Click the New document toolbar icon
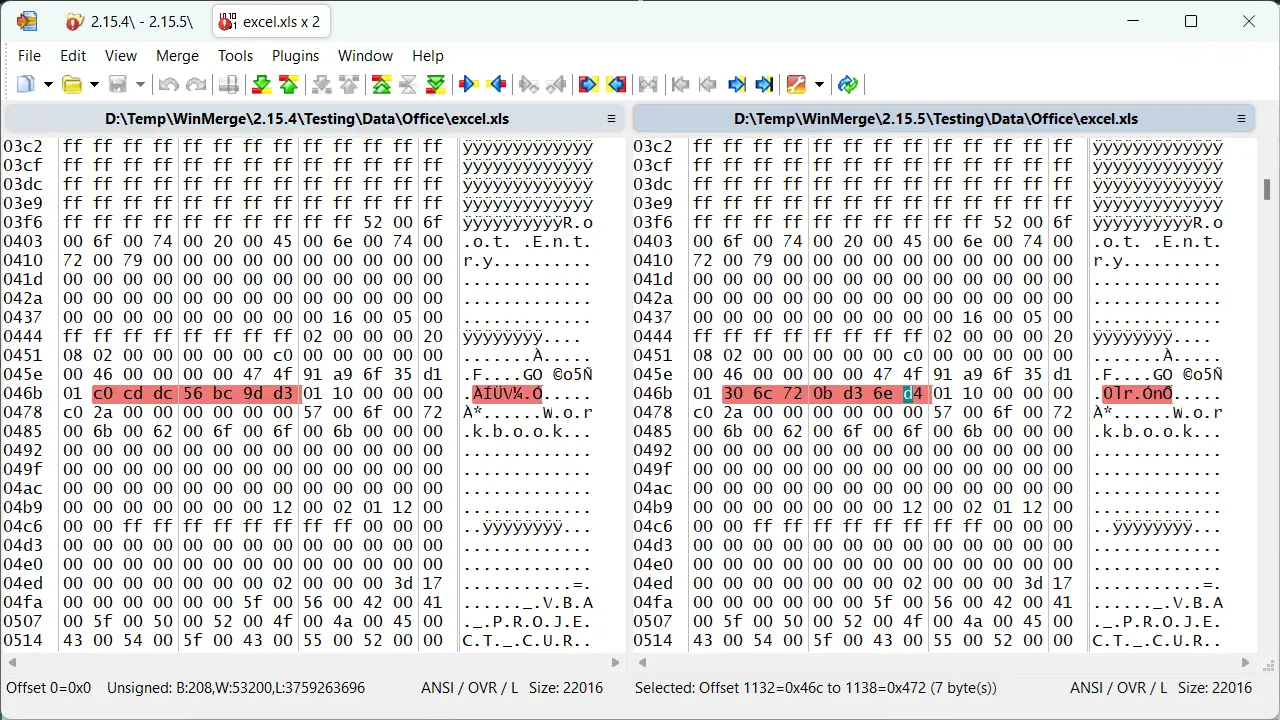Image resolution: width=1280 pixels, height=720 pixels. coord(26,85)
